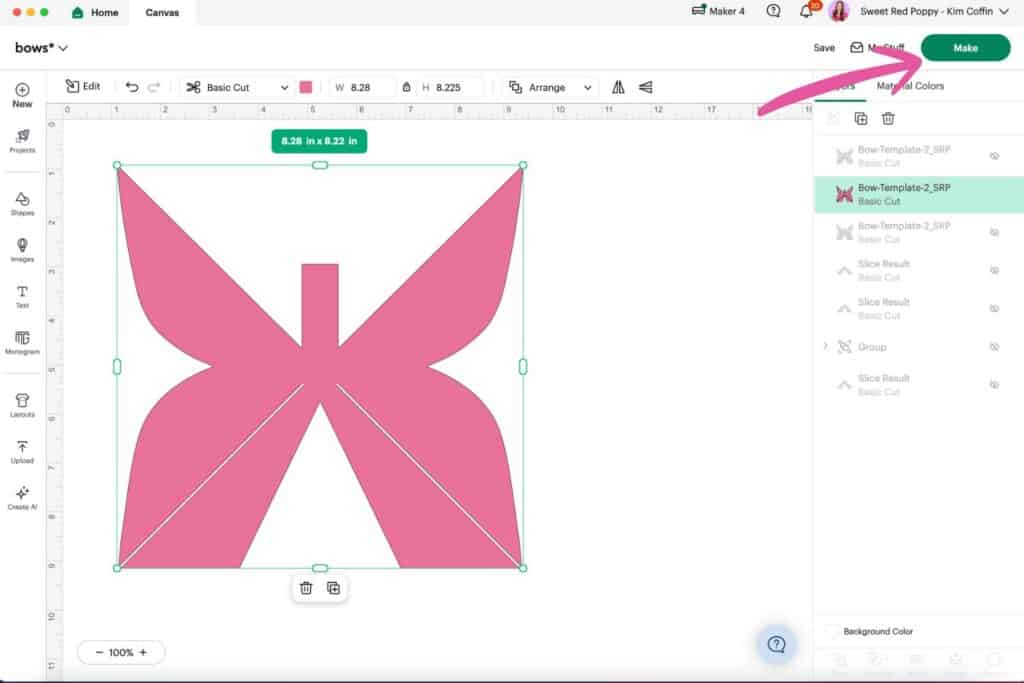Click the undo arrow in toolbar
1024x683 pixels.
[132, 87]
